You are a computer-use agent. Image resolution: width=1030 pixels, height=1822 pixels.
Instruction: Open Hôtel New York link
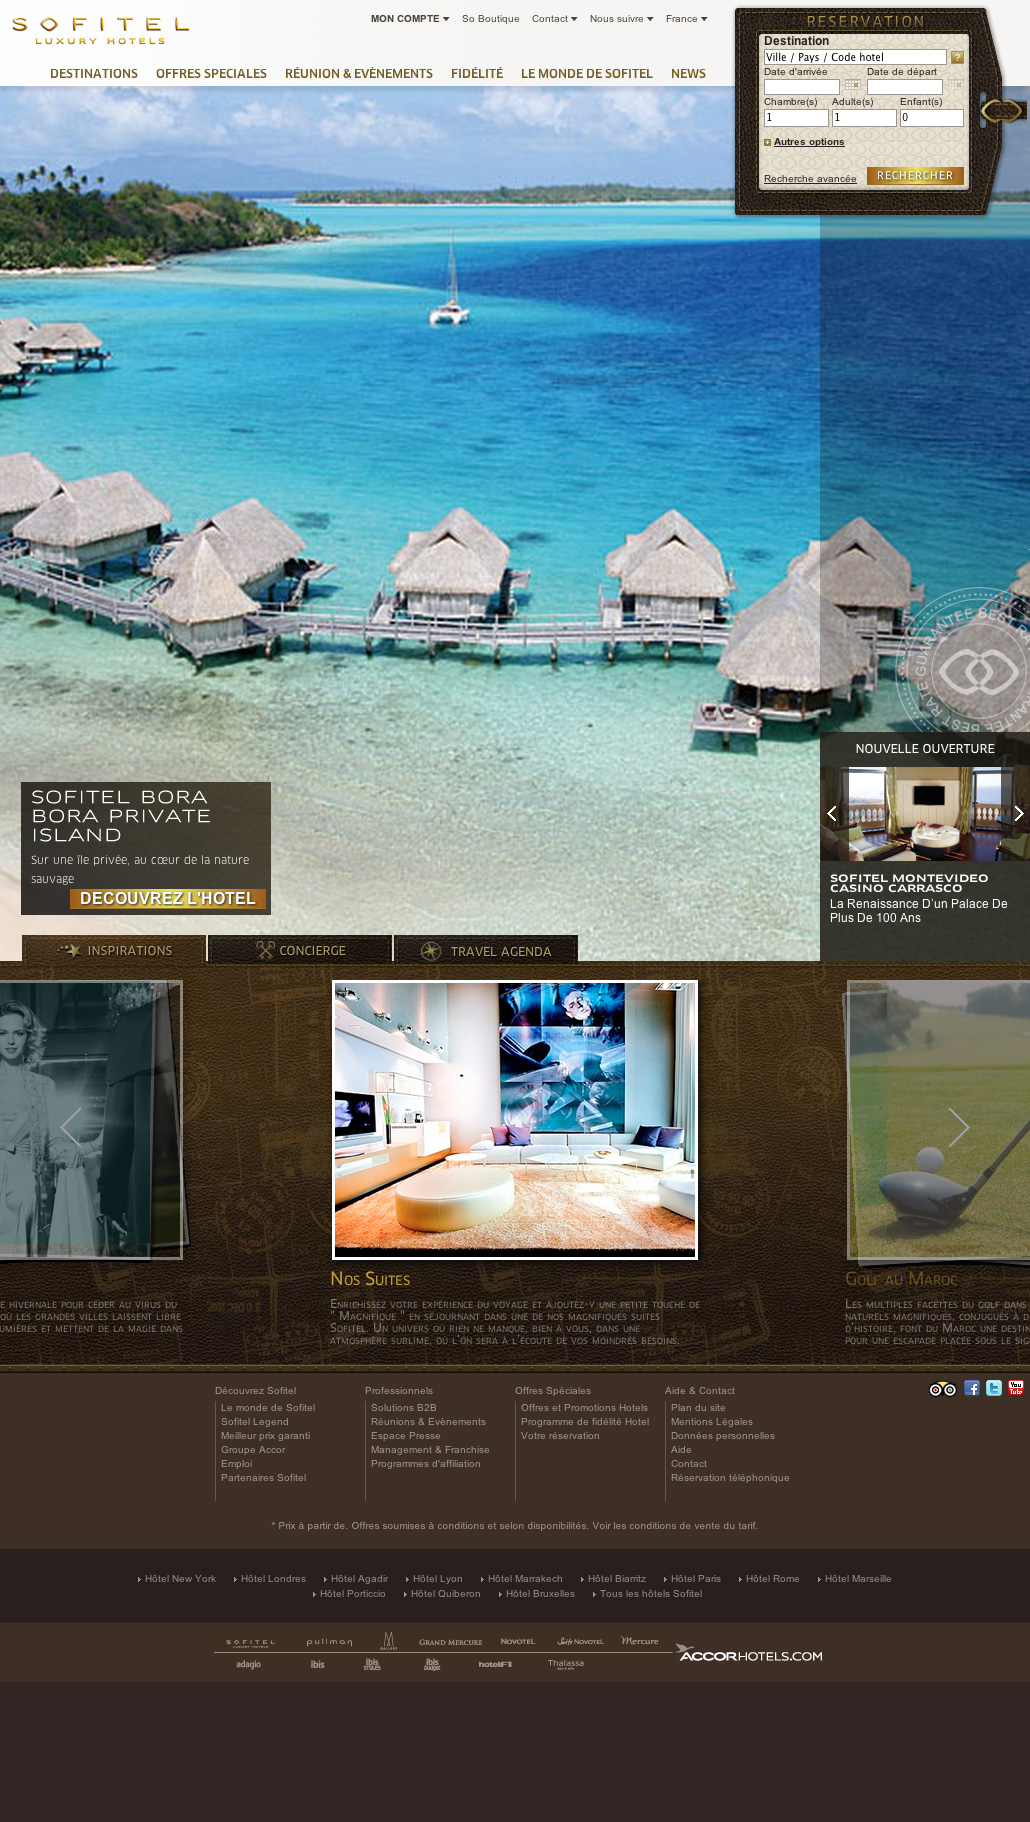tap(180, 1579)
